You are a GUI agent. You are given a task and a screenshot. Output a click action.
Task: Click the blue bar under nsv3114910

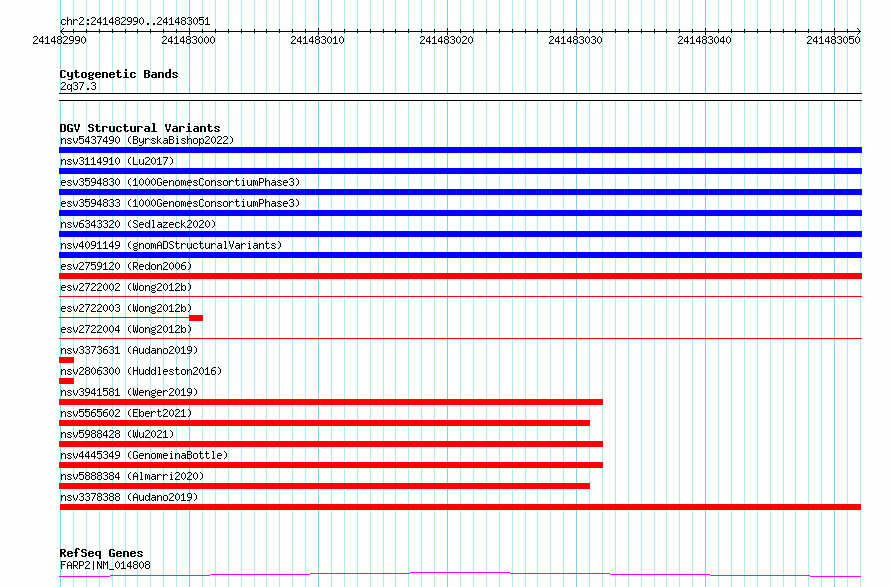pos(460,171)
